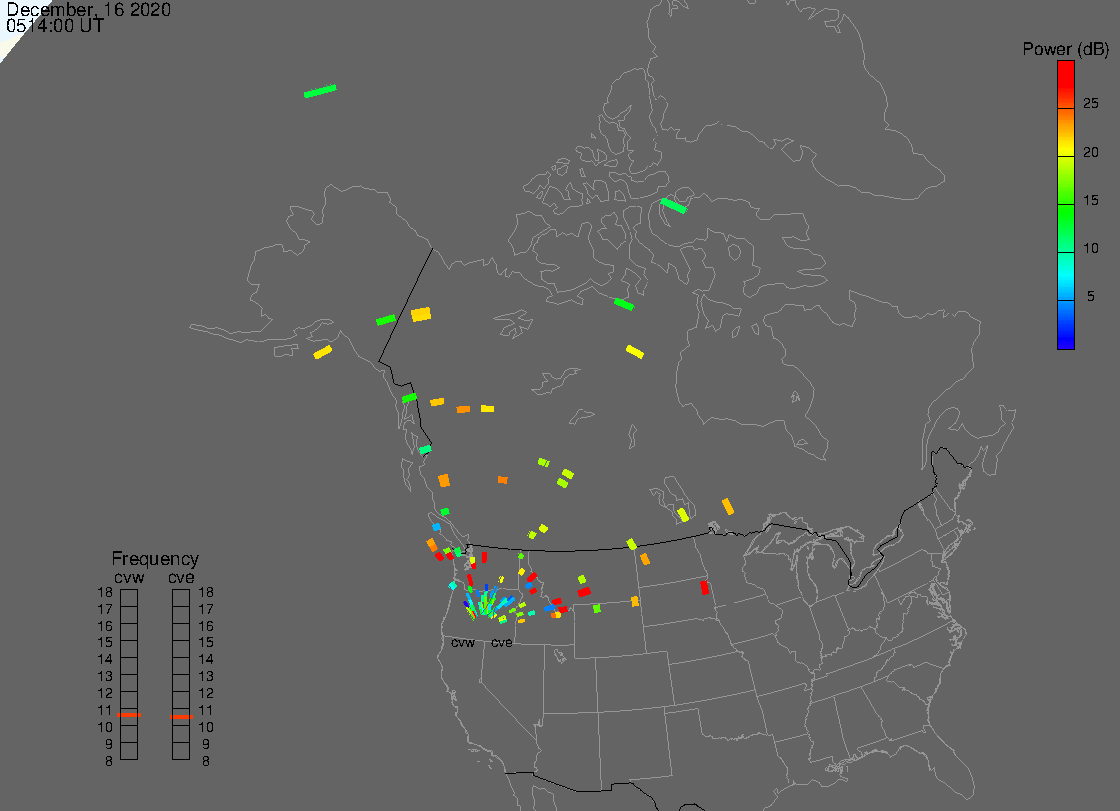The height and width of the screenshot is (811, 1120).
Task: Click the "cvw" radar site label on the map
Action: coord(463,643)
